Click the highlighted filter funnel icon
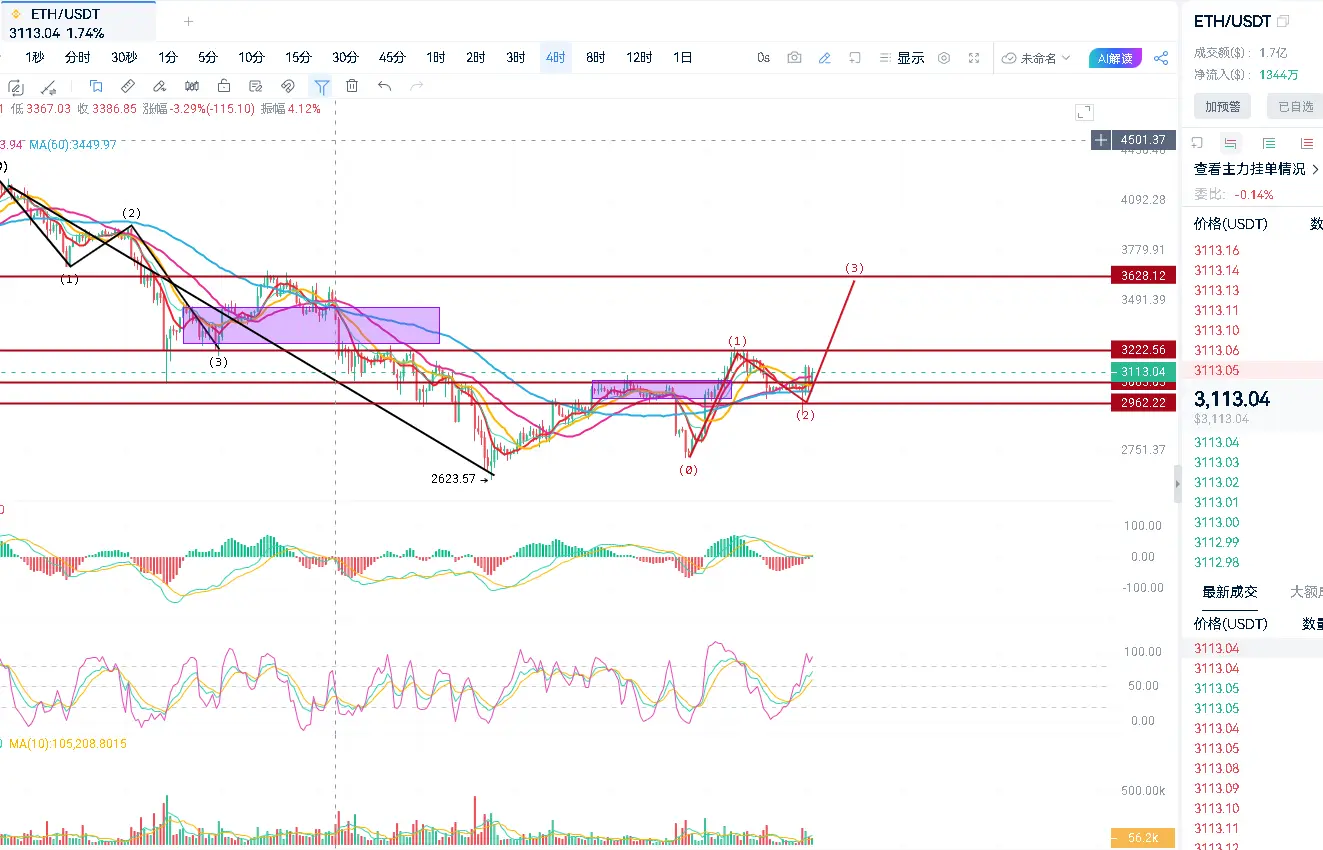This screenshot has height=850, width=1323. pos(321,86)
